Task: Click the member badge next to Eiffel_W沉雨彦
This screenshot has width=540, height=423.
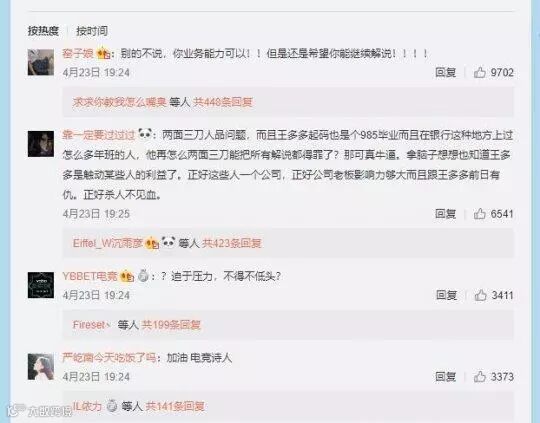Action: point(152,244)
